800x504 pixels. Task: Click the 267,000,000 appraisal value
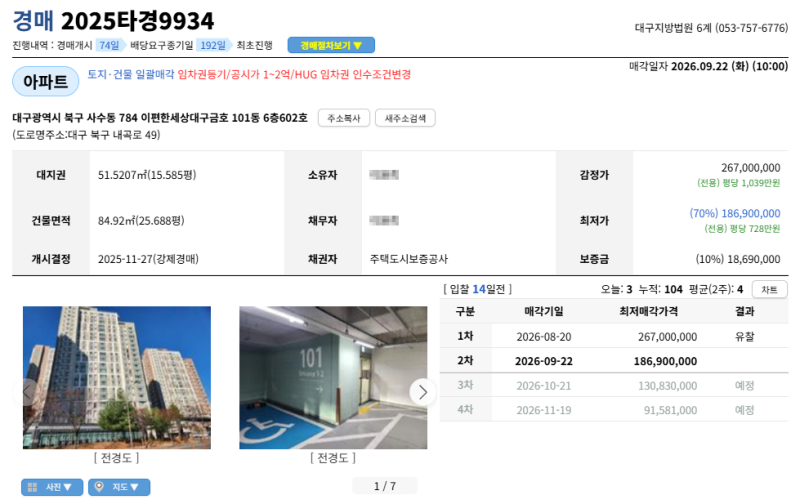click(751, 168)
